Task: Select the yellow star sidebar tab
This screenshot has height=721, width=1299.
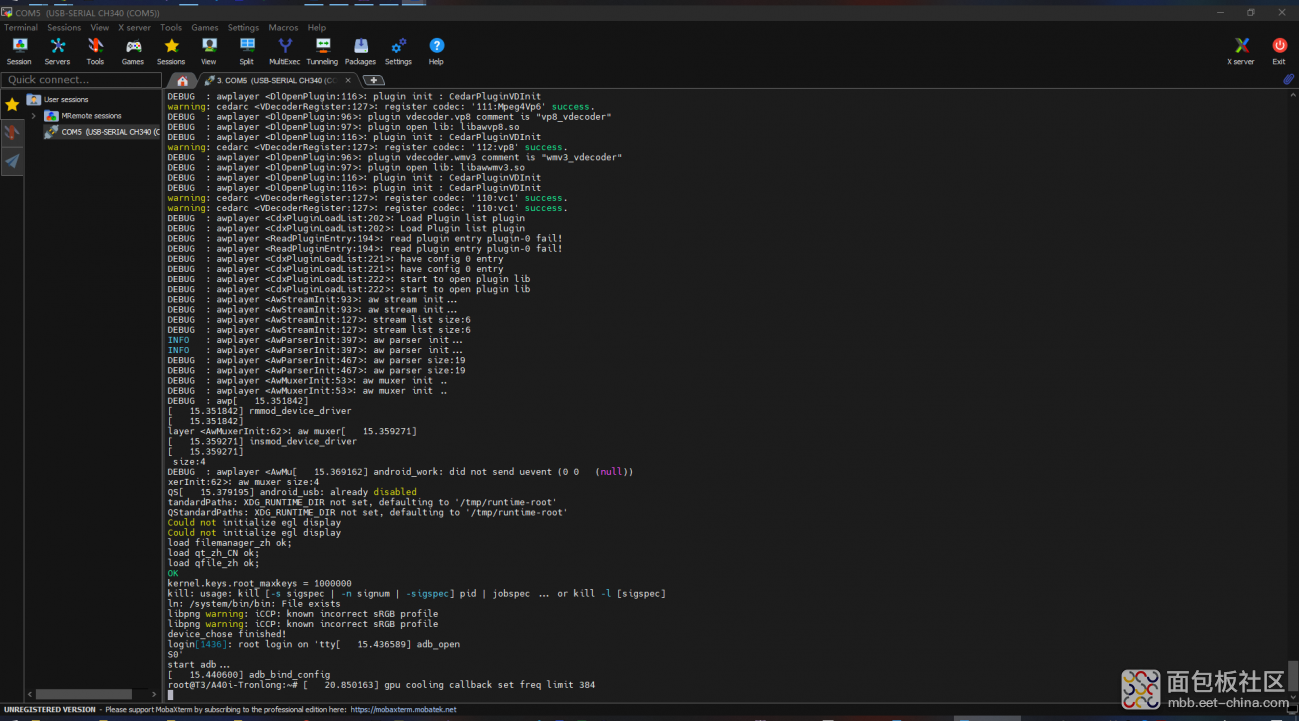Action: (x=12, y=104)
